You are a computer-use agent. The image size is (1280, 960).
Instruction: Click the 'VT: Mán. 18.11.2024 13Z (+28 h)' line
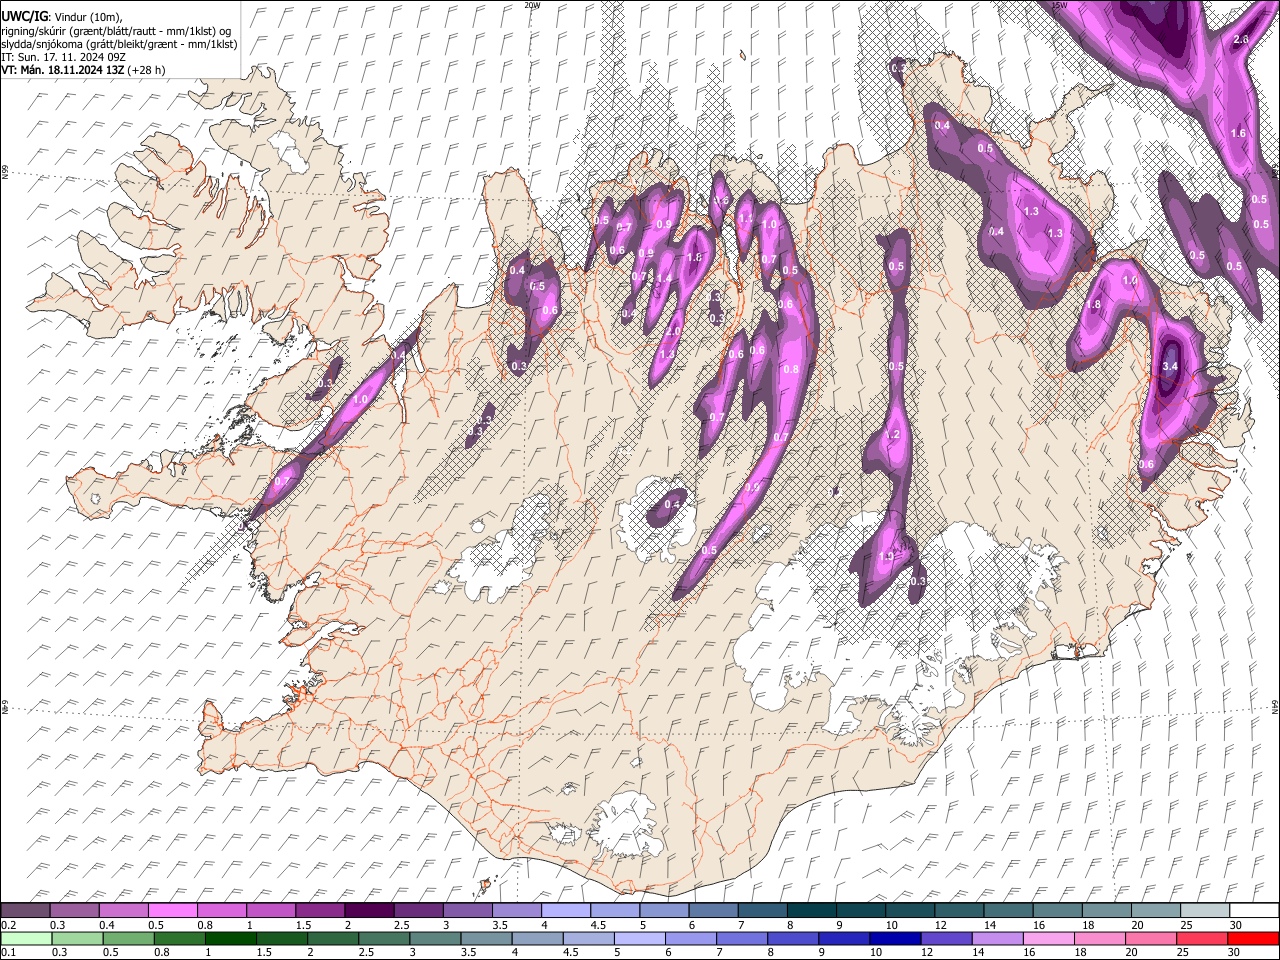tap(84, 70)
